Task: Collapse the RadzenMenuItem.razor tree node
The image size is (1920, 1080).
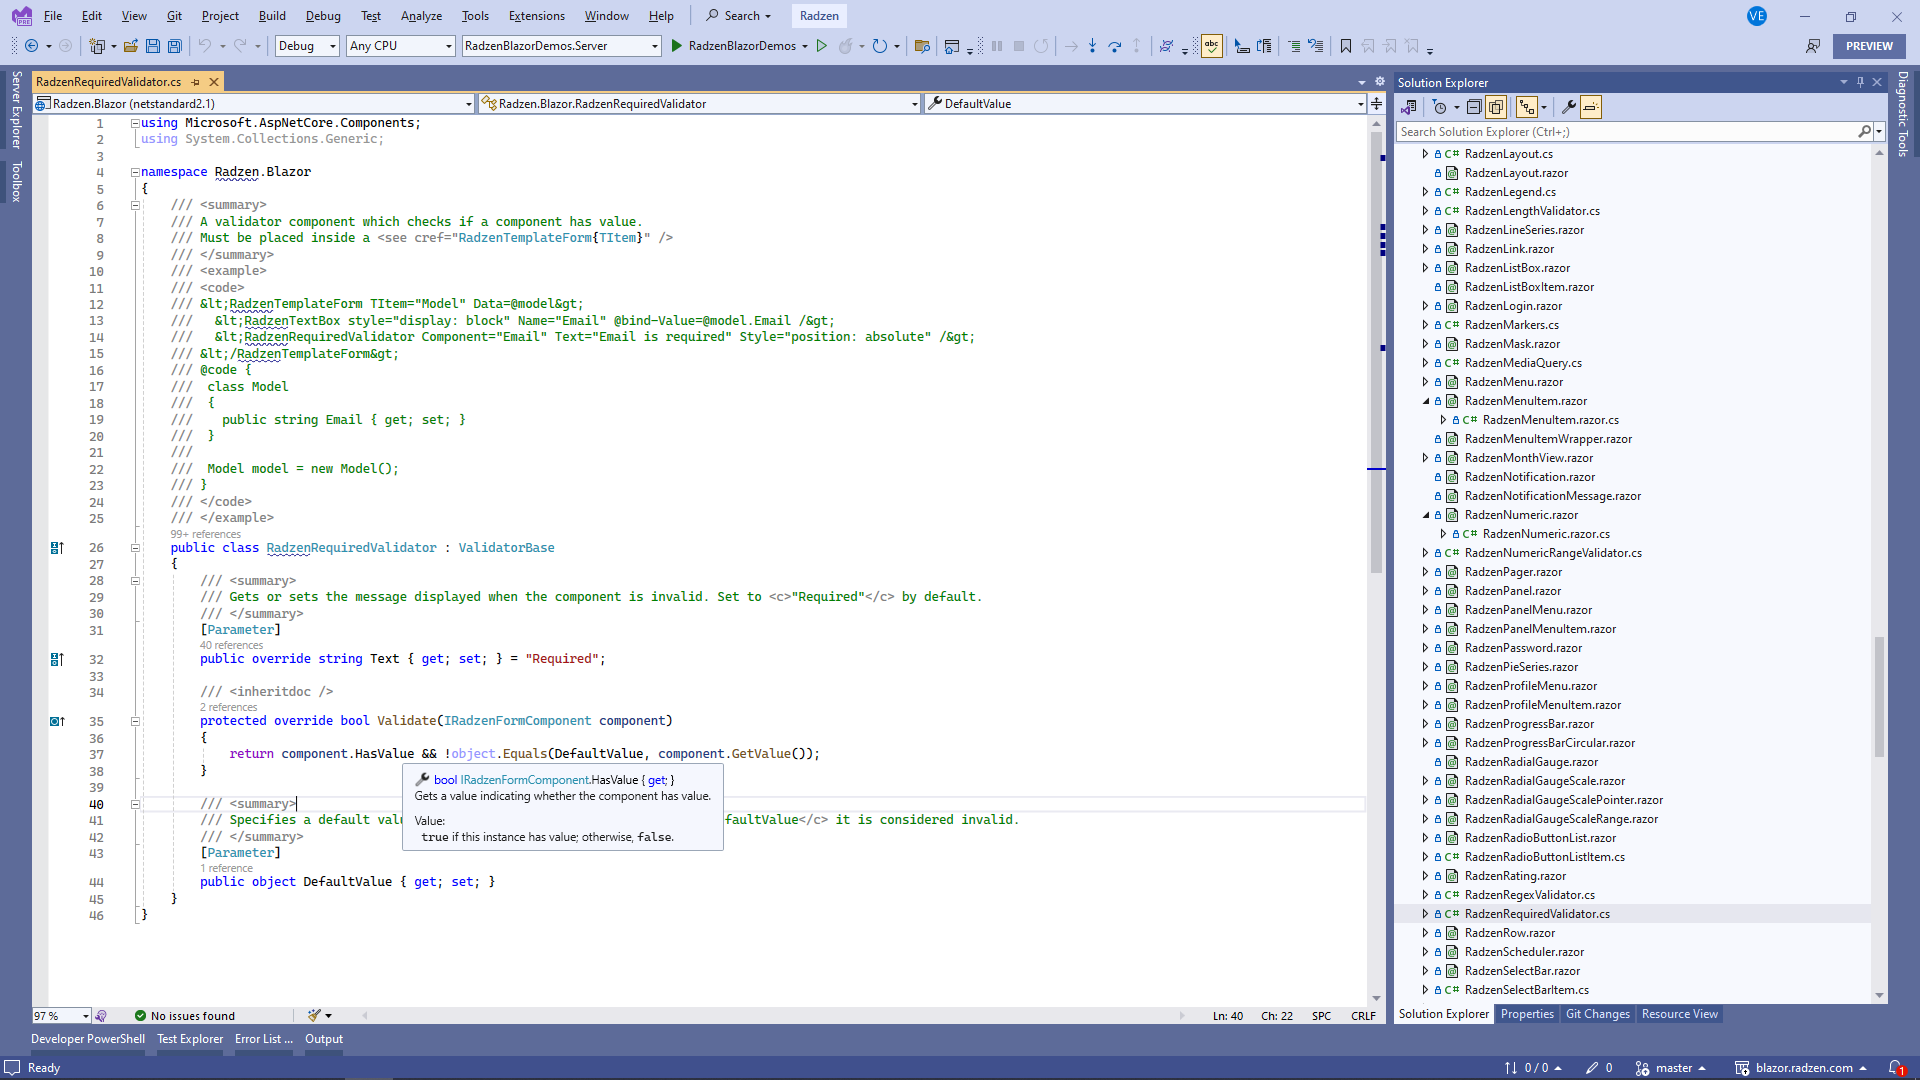Action: coord(1426,401)
